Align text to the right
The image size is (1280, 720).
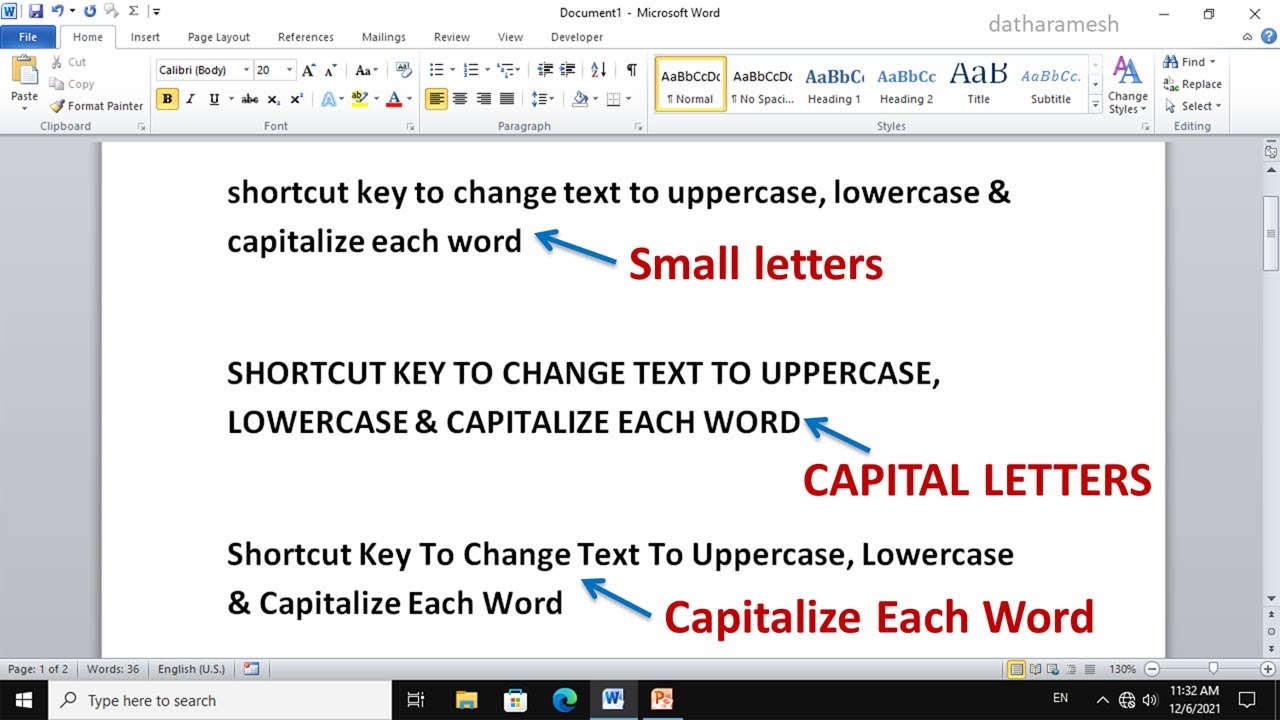point(484,99)
